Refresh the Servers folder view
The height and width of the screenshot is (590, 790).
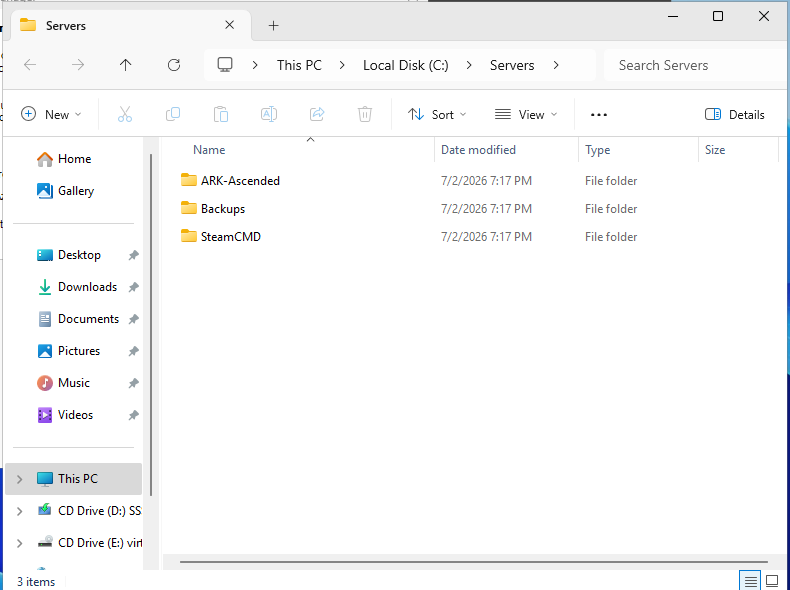(x=174, y=65)
